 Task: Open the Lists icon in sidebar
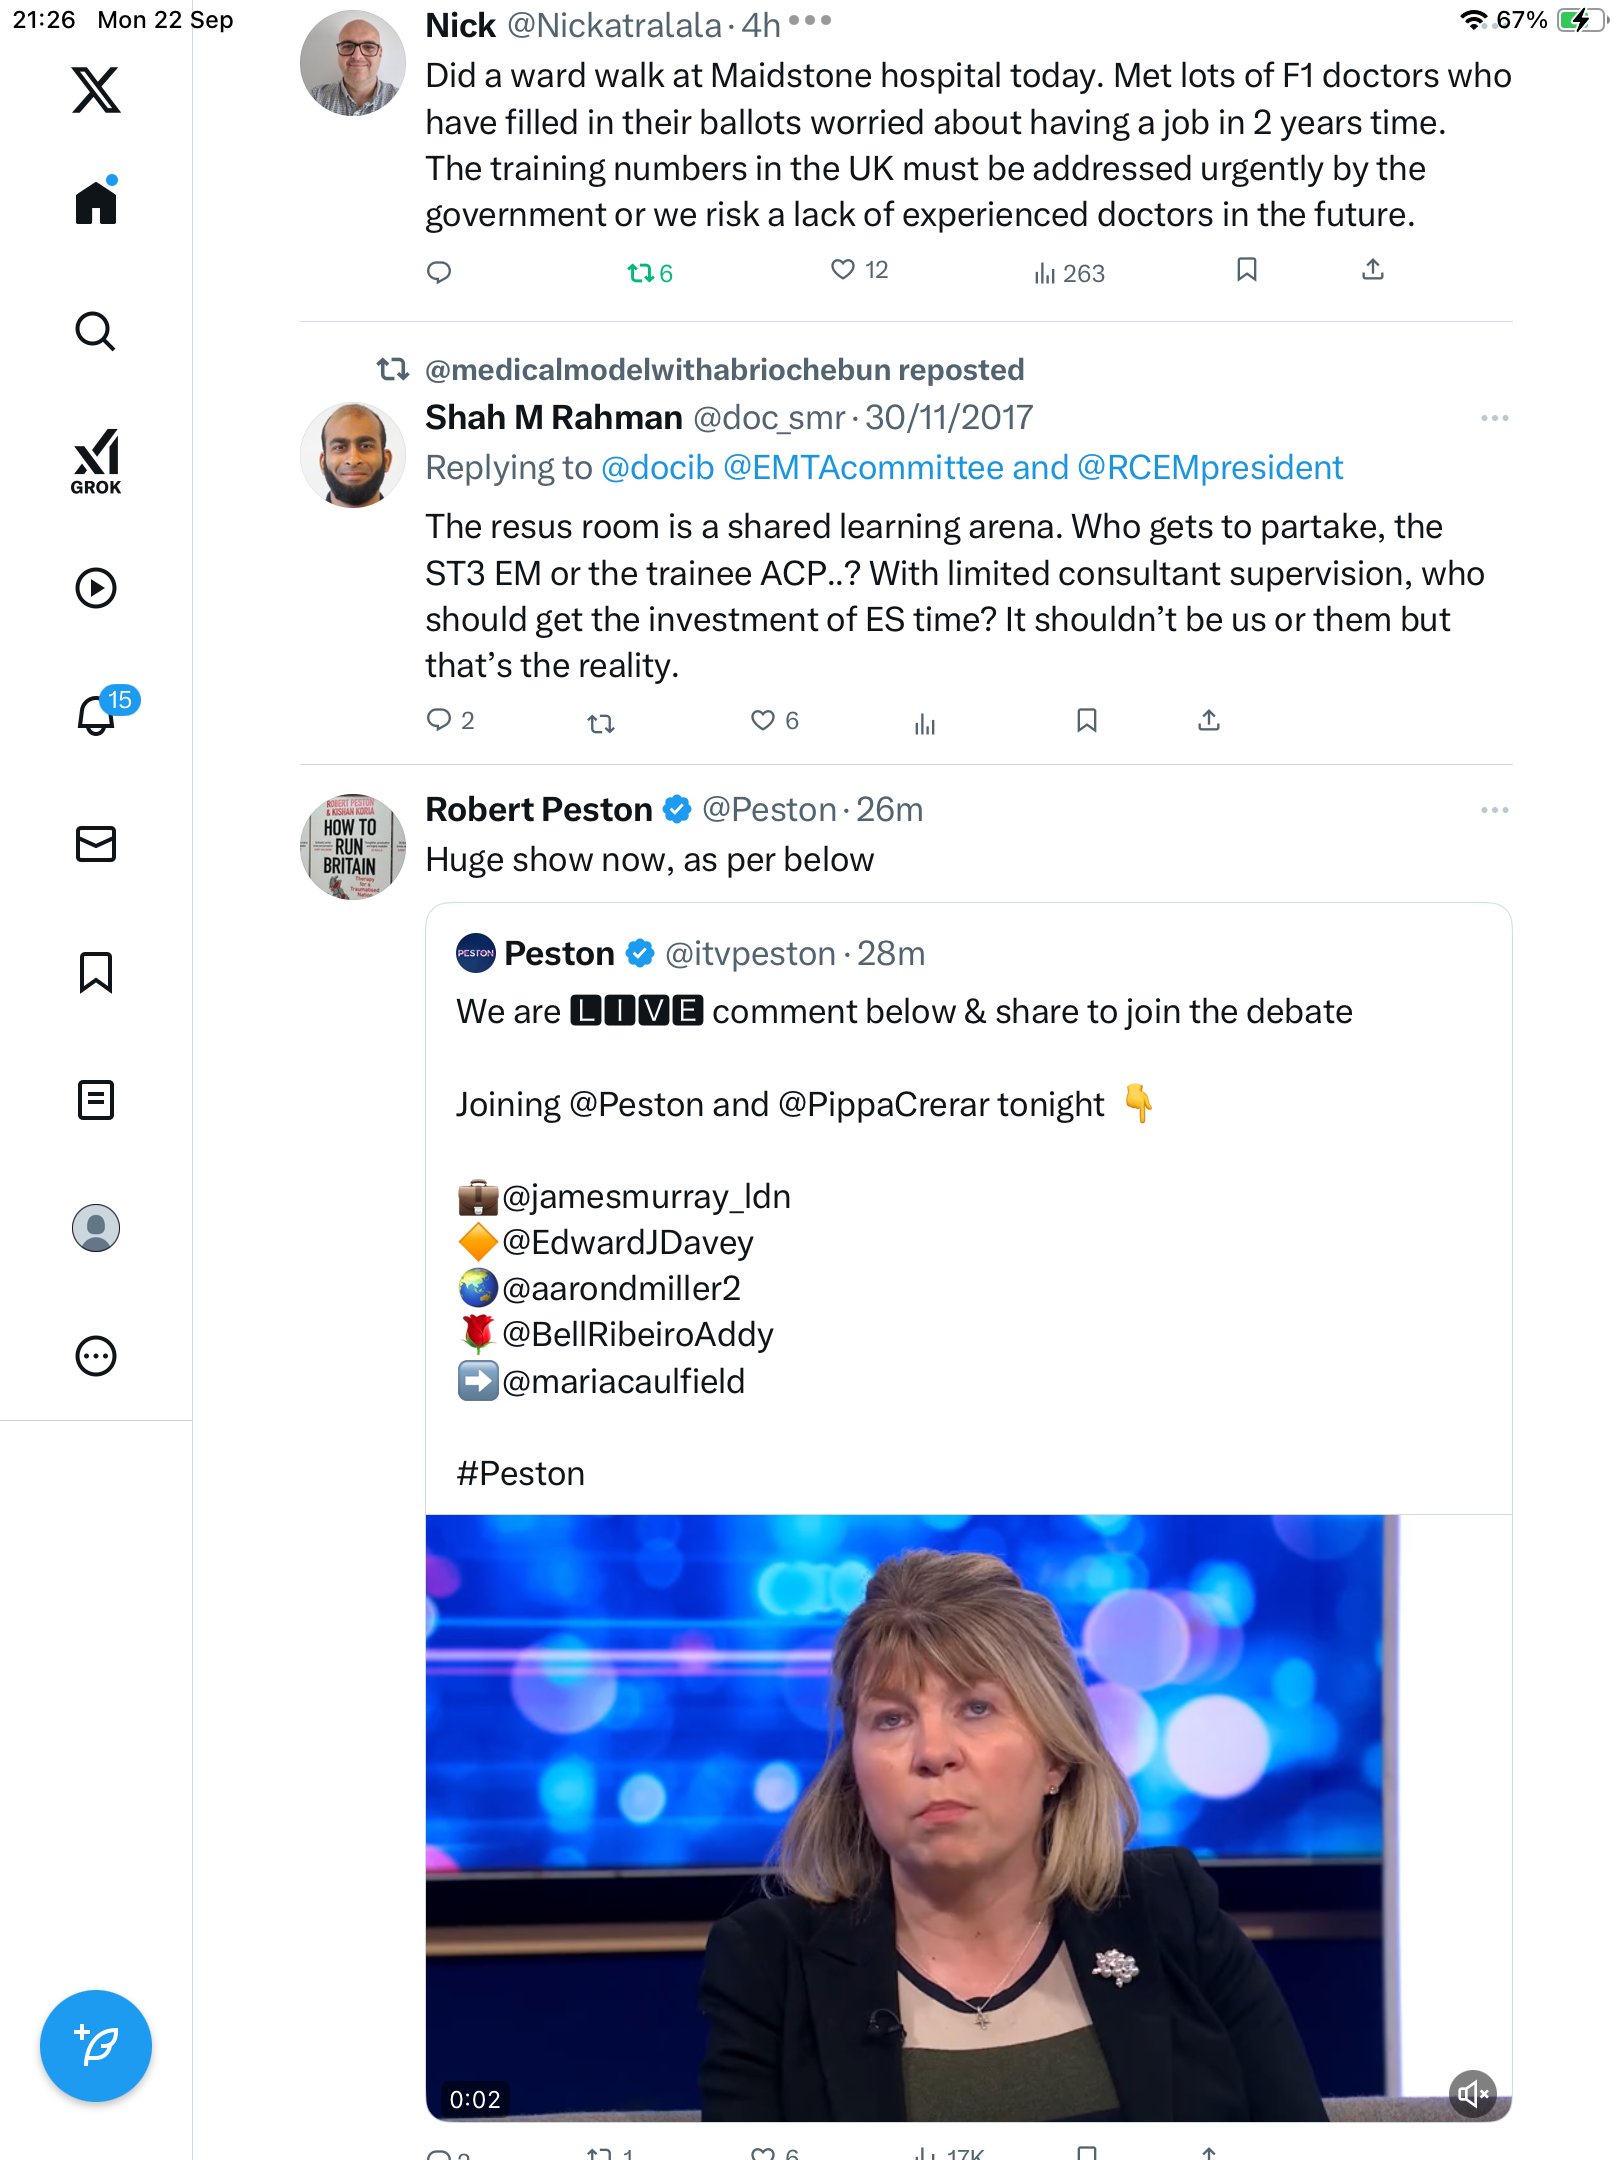[x=96, y=1100]
